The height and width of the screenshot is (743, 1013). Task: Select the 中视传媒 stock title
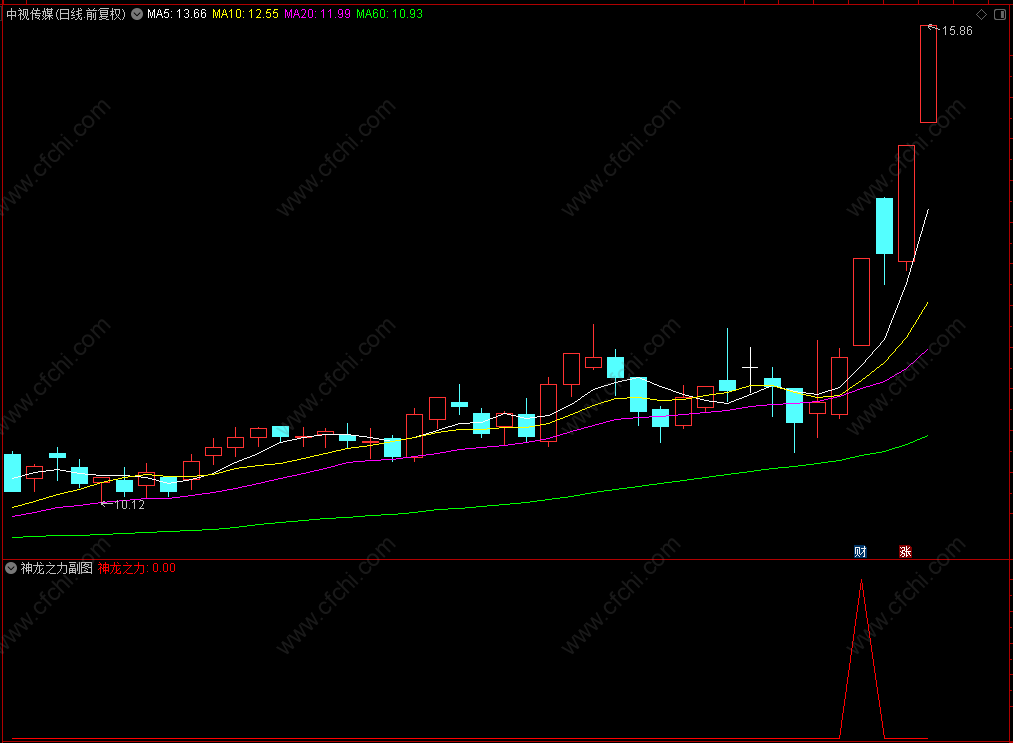pos(66,14)
